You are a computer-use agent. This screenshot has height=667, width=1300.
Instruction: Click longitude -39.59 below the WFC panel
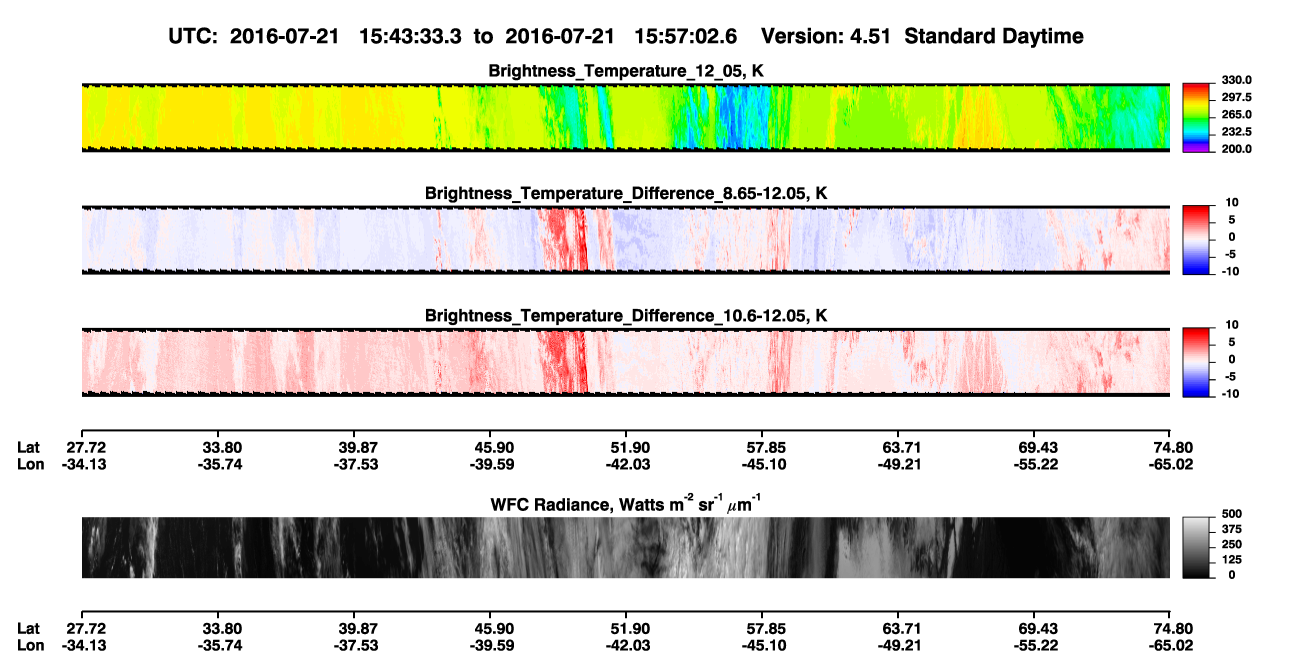pos(490,646)
